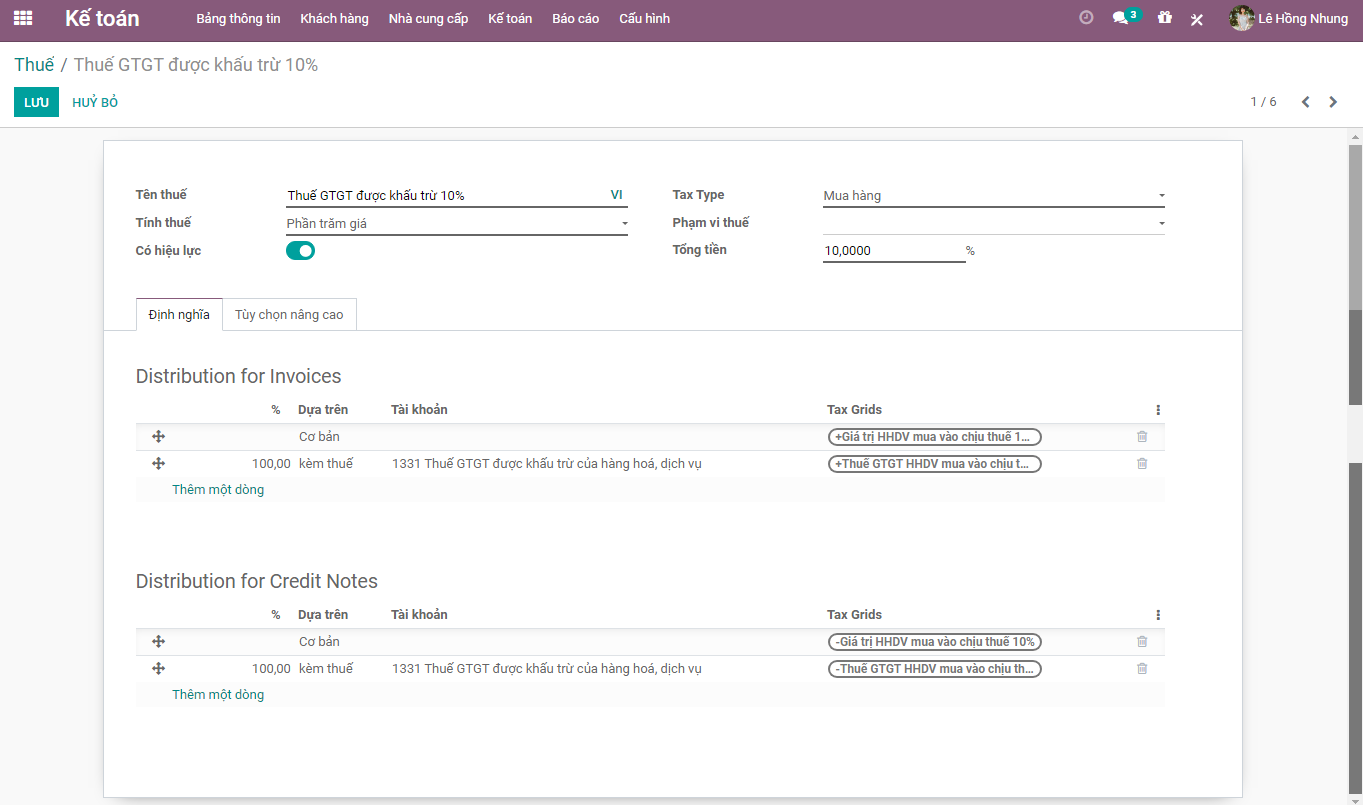Click the Tổng tiền amount field
The height and width of the screenshot is (805, 1363).
892,251
